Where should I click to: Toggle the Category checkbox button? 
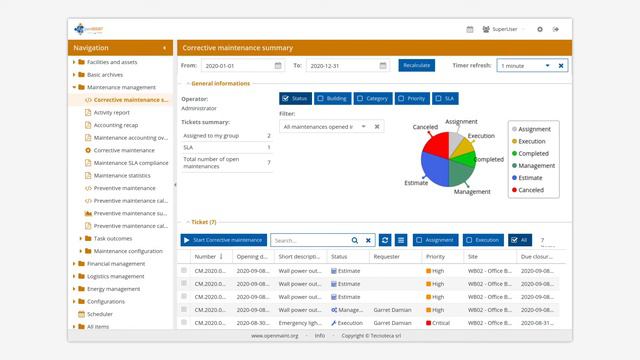[373, 98]
